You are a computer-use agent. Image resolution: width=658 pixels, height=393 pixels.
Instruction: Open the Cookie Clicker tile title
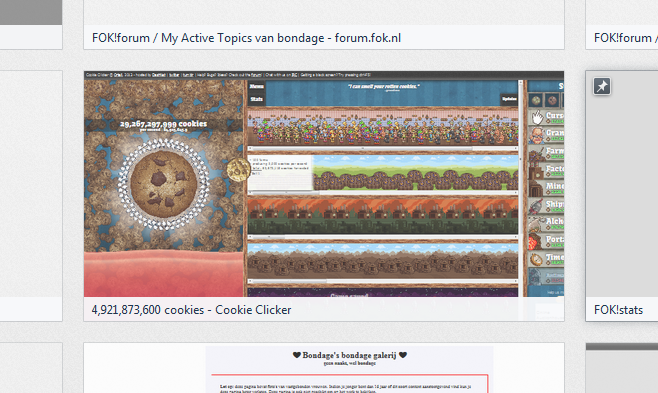pos(191,310)
